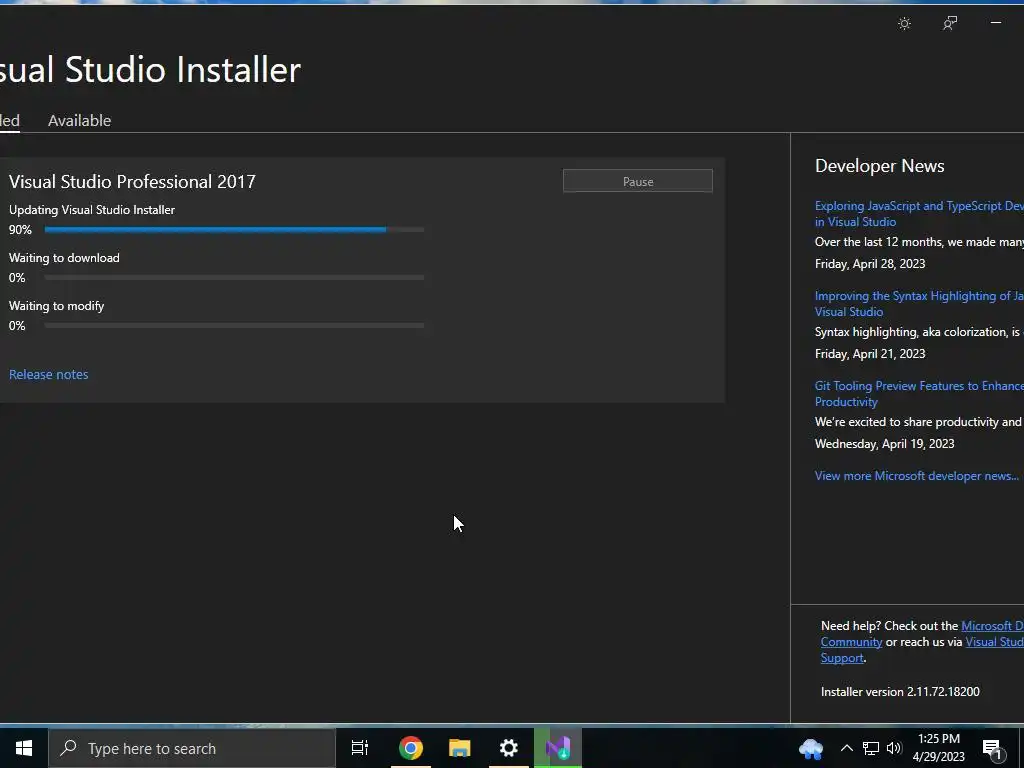
Task: Click the 90% progress value
Action: 20,230
